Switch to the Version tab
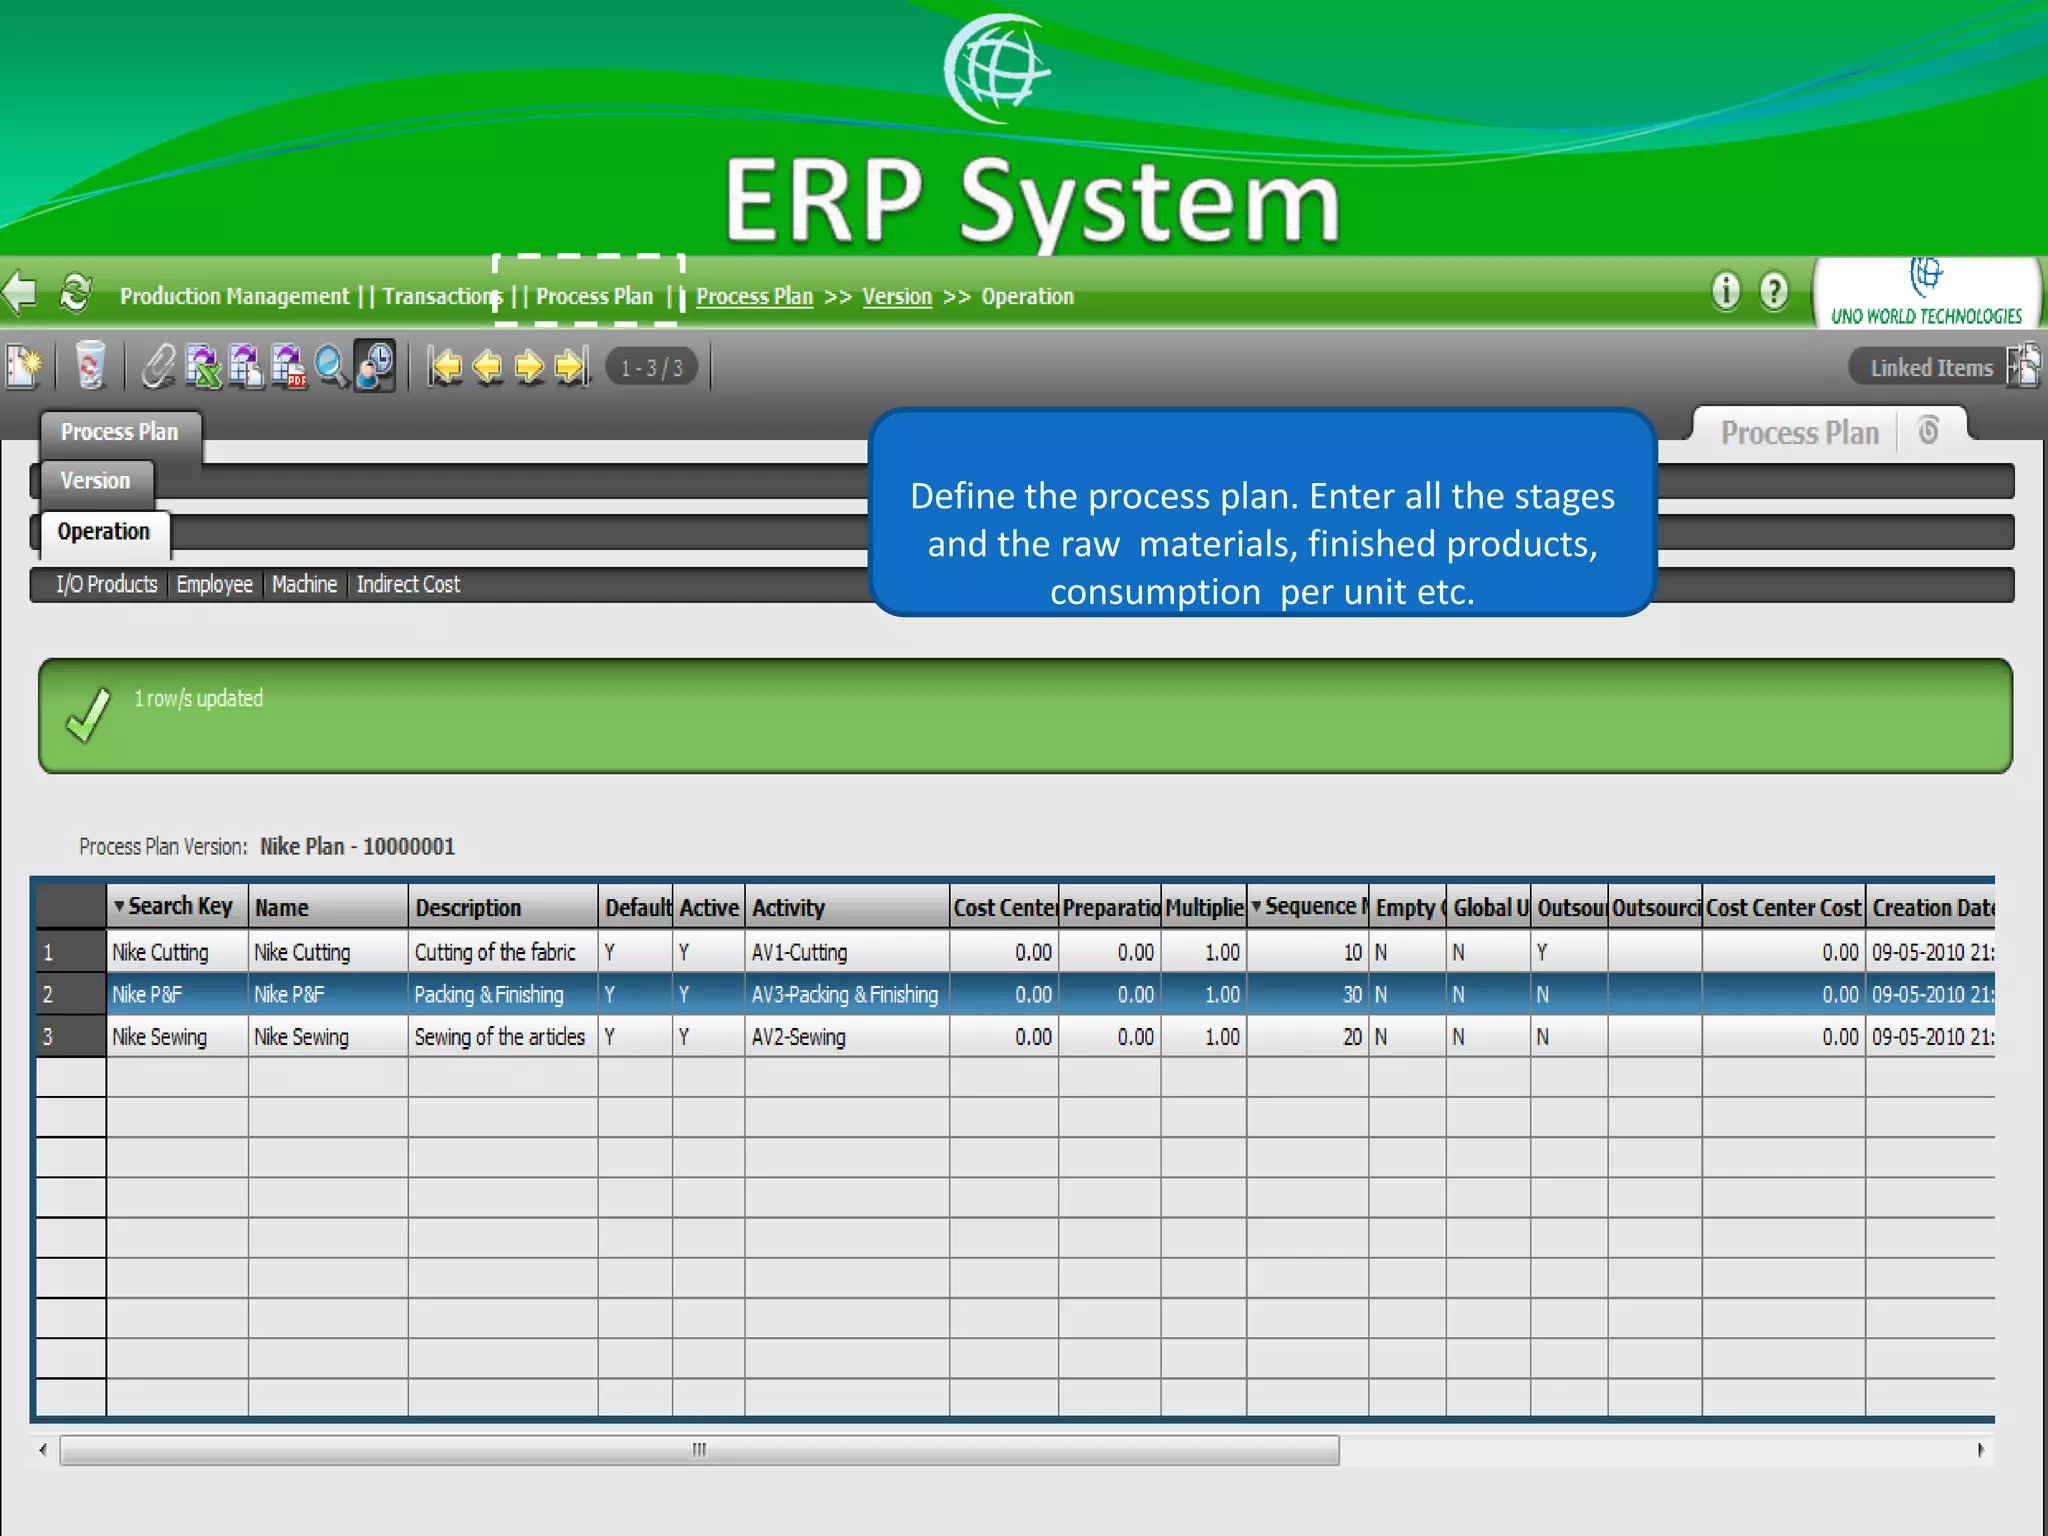Image resolution: width=2048 pixels, height=1536 pixels. point(95,481)
